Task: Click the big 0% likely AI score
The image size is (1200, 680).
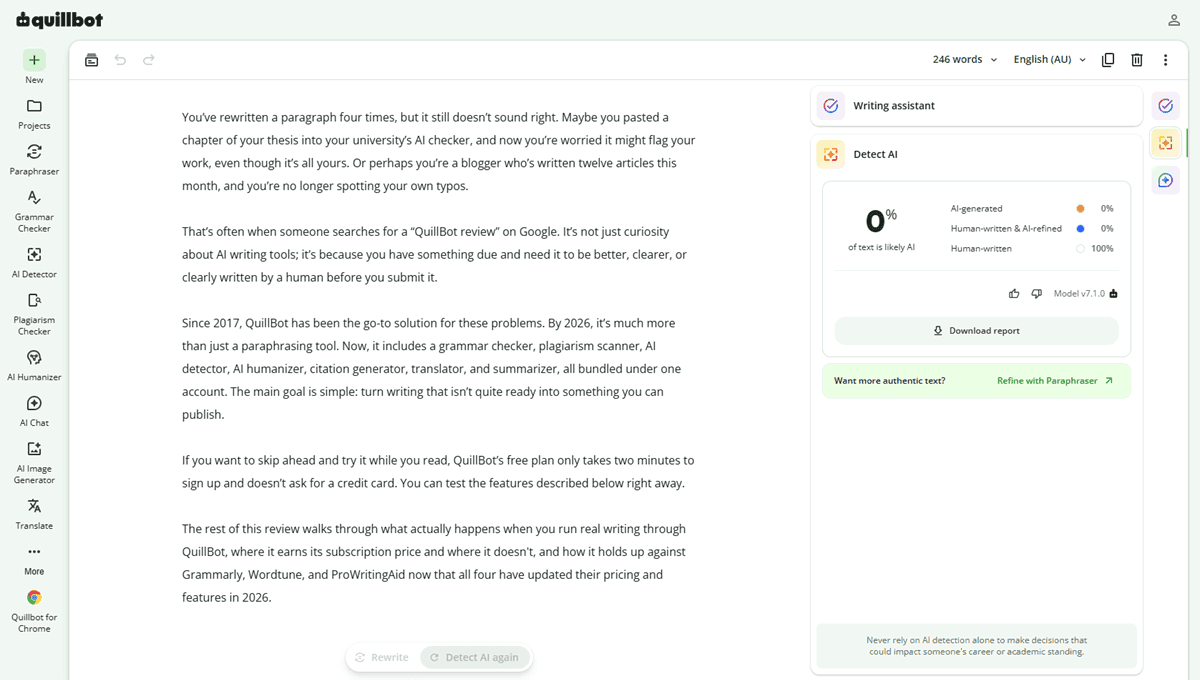Action: pyautogui.click(x=881, y=220)
